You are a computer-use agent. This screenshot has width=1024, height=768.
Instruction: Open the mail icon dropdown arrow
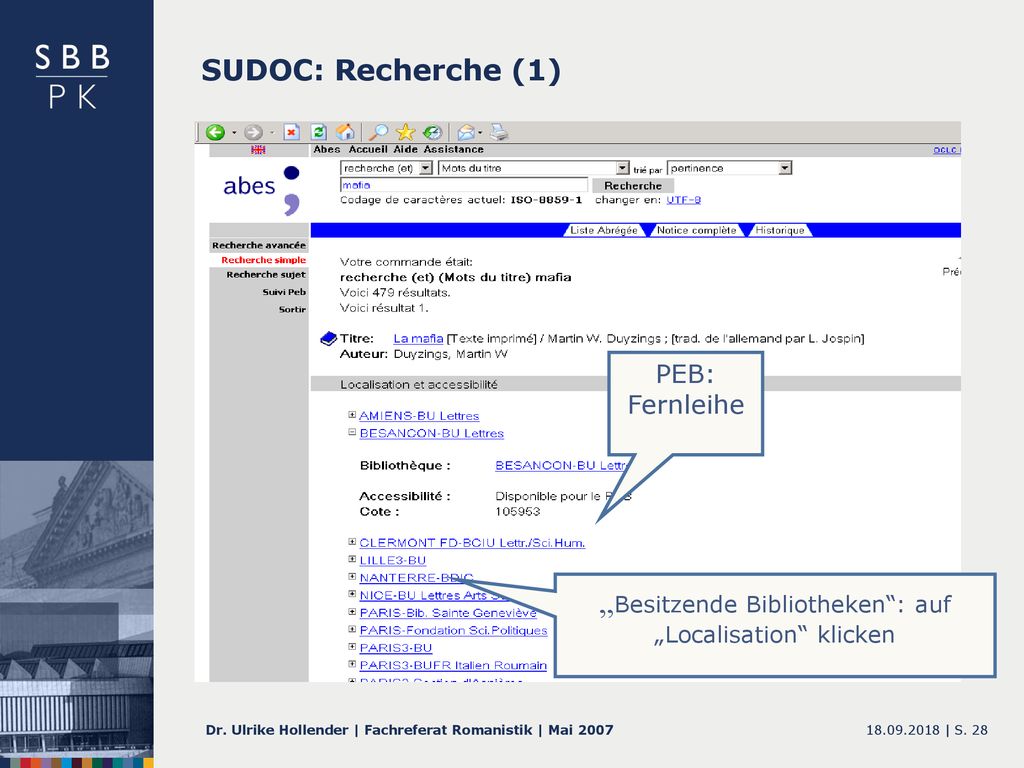481,133
